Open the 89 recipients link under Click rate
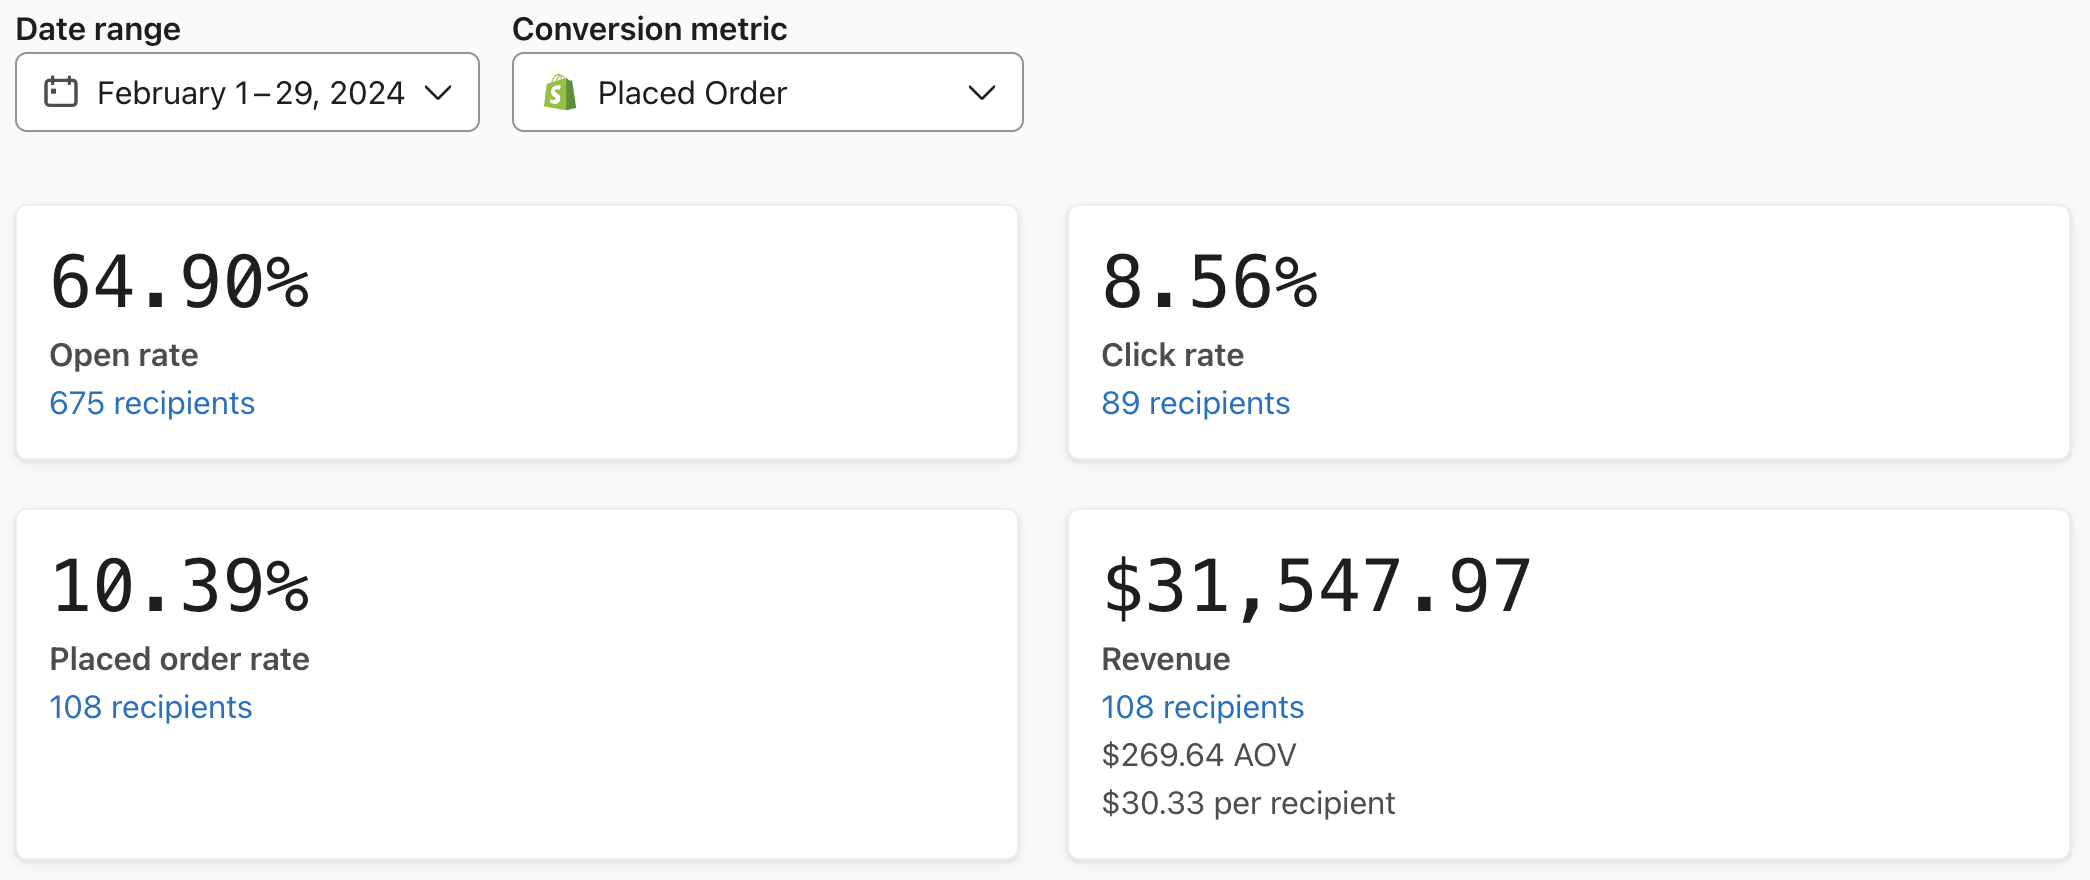The width and height of the screenshot is (2090, 880). [1195, 403]
